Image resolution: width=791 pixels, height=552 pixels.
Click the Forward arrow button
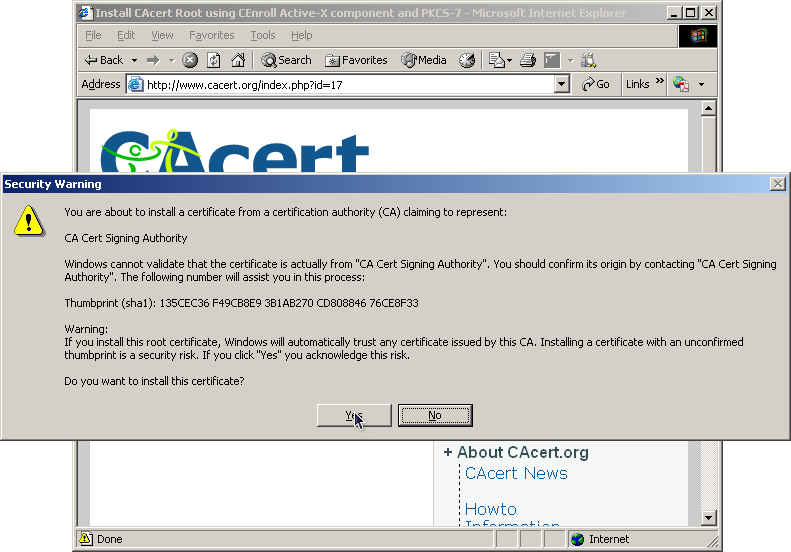[153, 61]
